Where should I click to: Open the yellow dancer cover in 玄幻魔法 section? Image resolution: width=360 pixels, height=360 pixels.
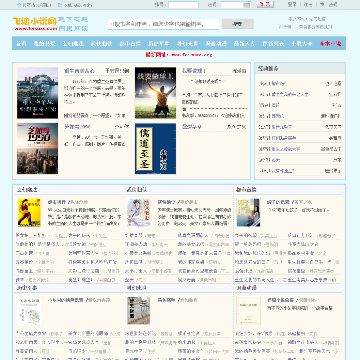(x=29, y=213)
